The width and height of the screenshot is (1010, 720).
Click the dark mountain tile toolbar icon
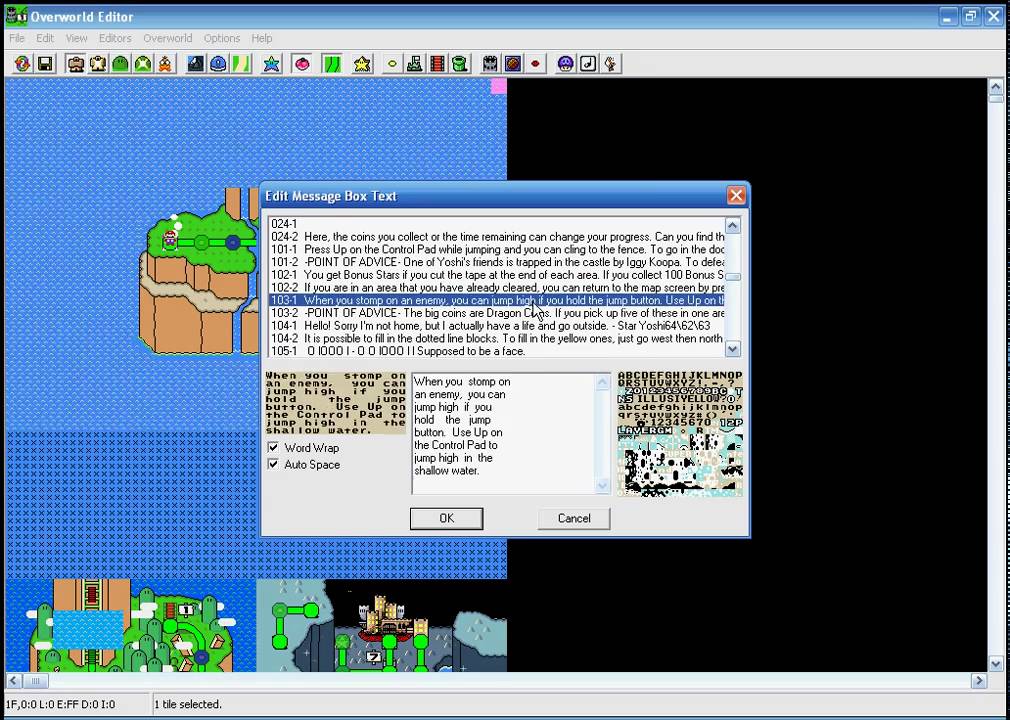pyautogui.click(x=196, y=64)
